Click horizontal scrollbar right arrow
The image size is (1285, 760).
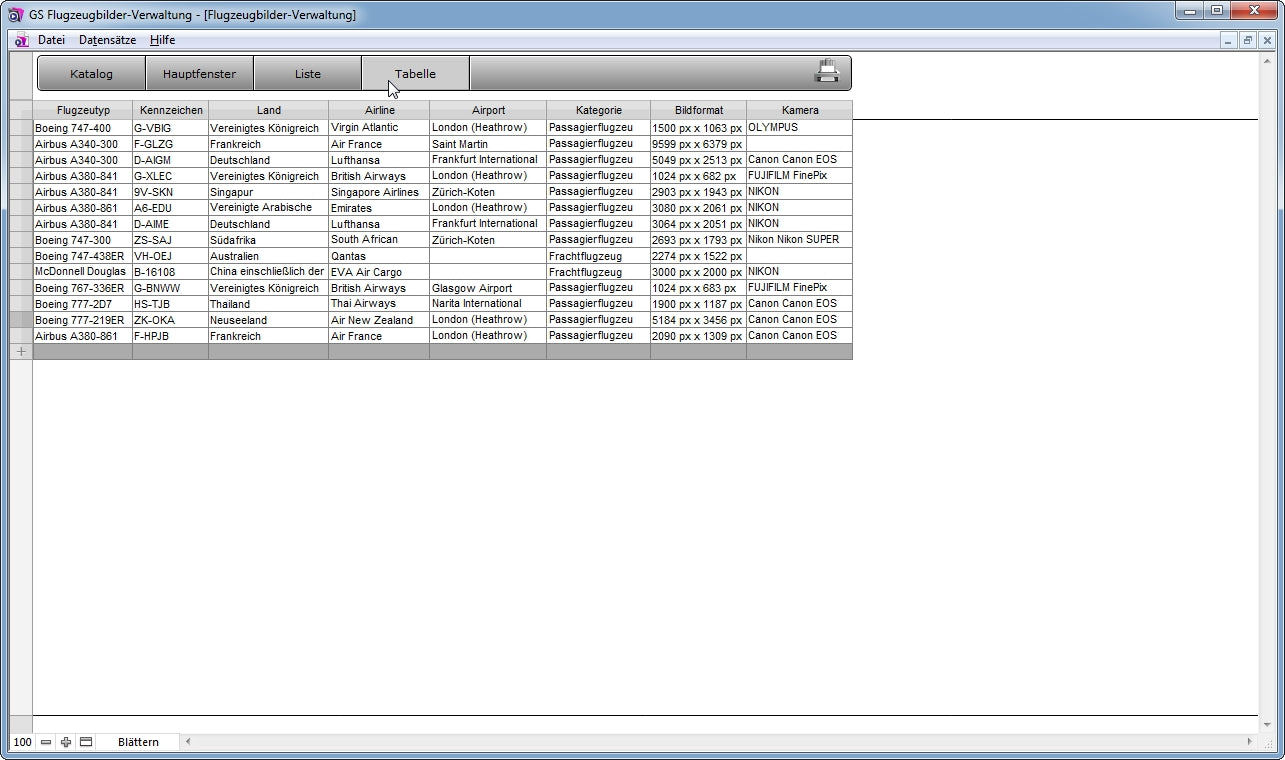tap(1249, 742)
